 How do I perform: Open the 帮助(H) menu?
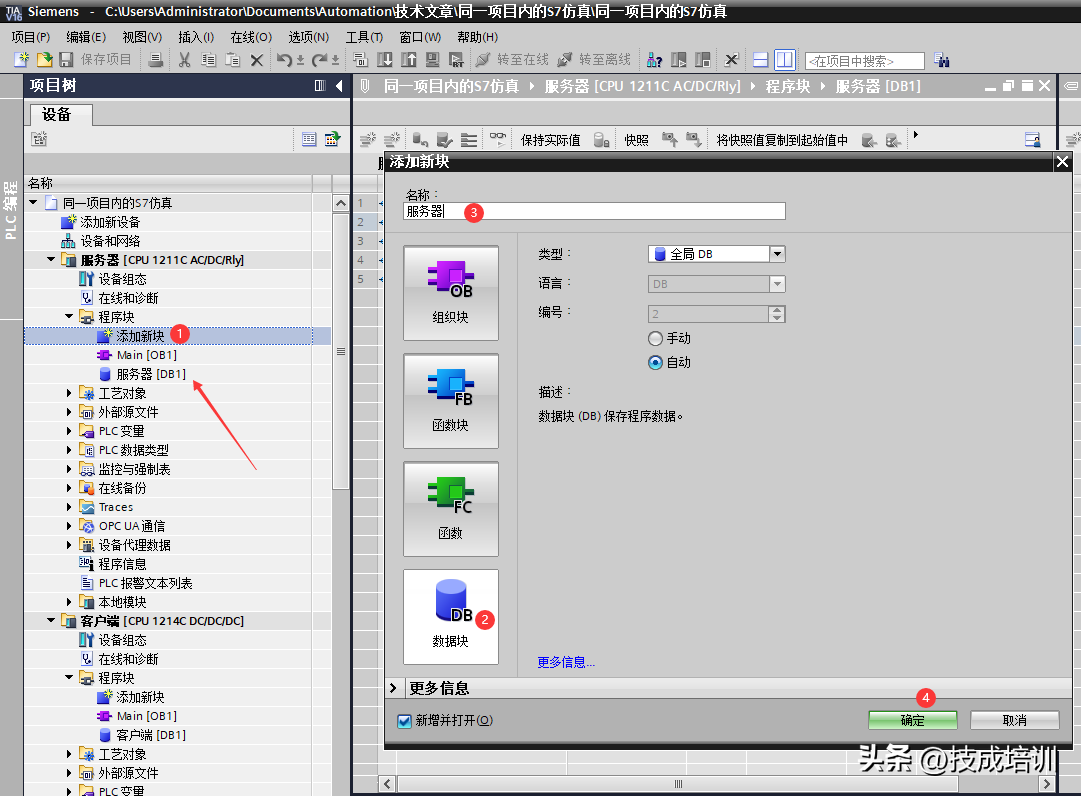pos(478,37)
